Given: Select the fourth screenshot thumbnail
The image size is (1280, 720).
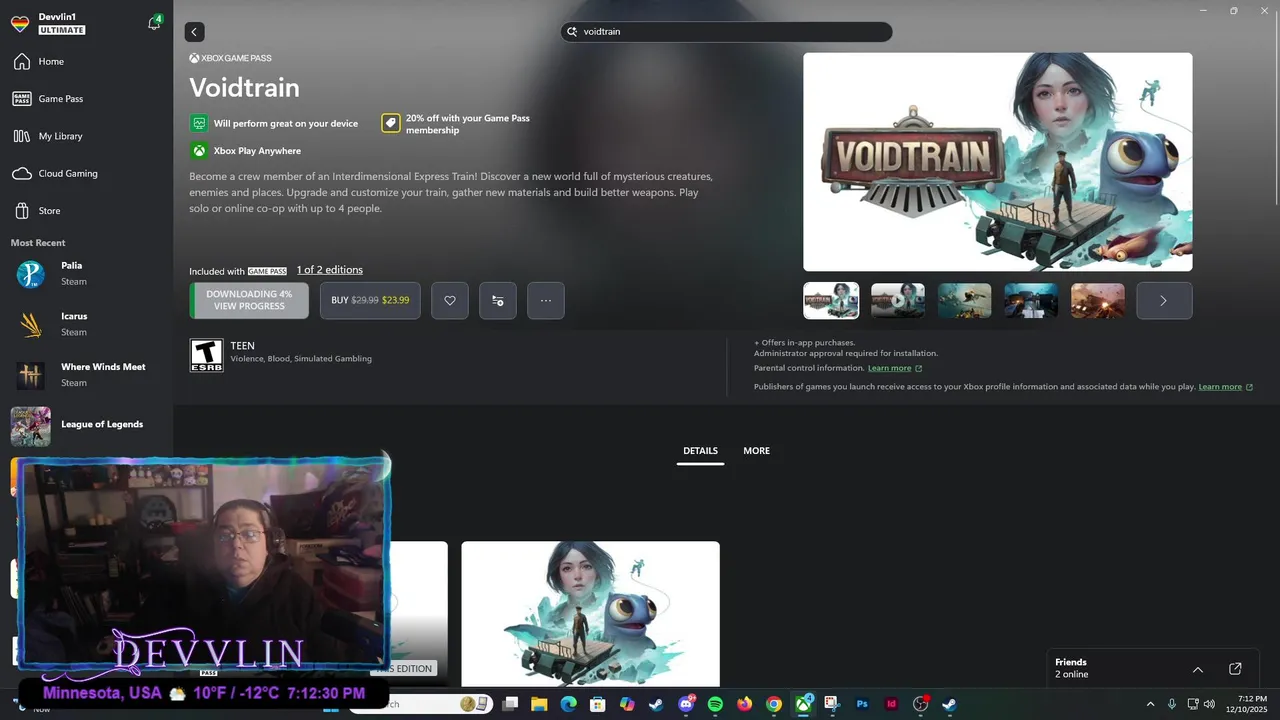Looking at the screenshot, I should 1031,301.
